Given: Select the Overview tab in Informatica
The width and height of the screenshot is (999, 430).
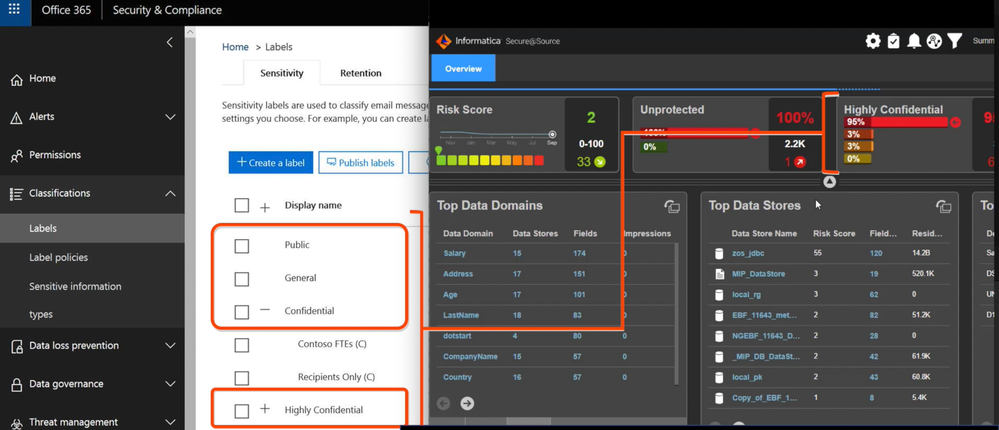Looking at the screenshot, I should point(463,69).
